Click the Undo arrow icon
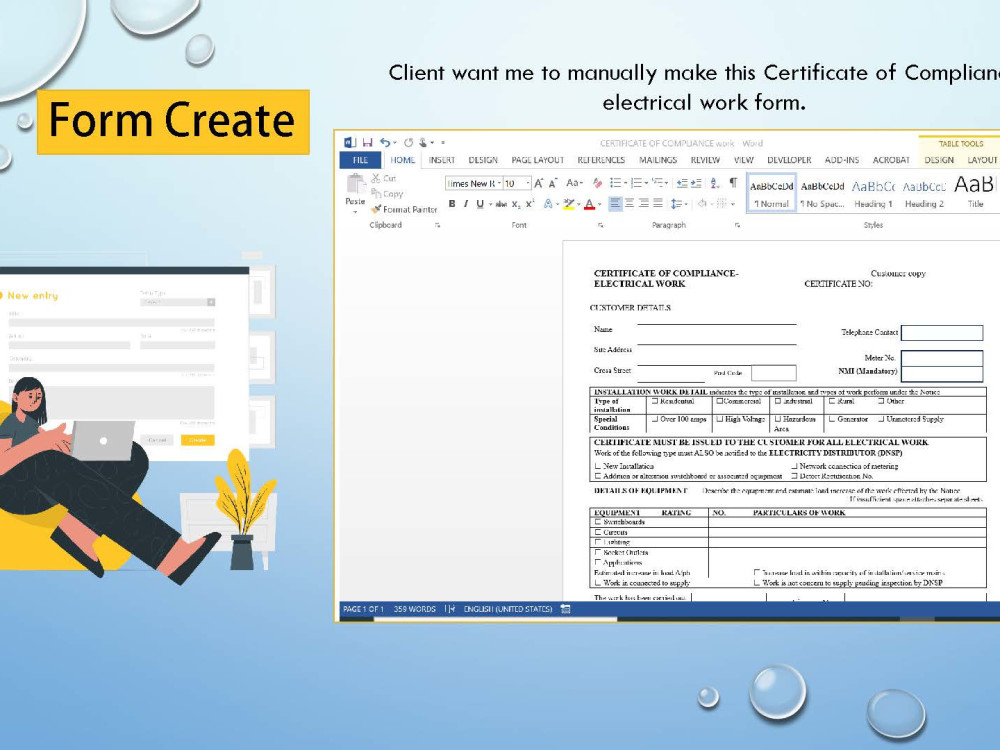The width and height of the screenshot is (1000, 750). [x=385, y=142]
